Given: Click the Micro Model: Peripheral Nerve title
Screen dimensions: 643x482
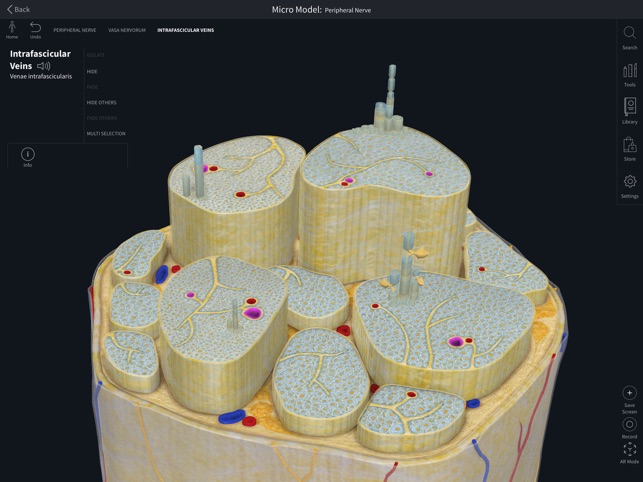Looking at the screenshot, I should coord(321,10).
